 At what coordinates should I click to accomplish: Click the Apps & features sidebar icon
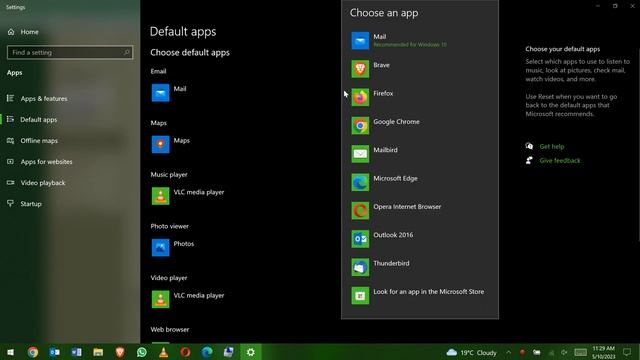10,98
